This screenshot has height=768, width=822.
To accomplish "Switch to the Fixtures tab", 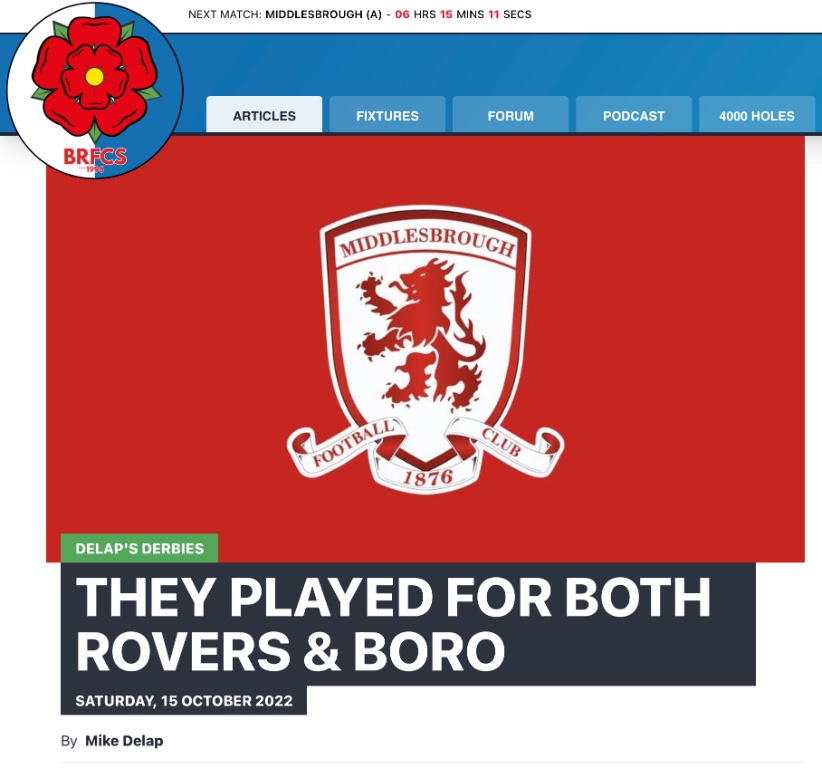I will pyautogui.click(x=387, y=115).
